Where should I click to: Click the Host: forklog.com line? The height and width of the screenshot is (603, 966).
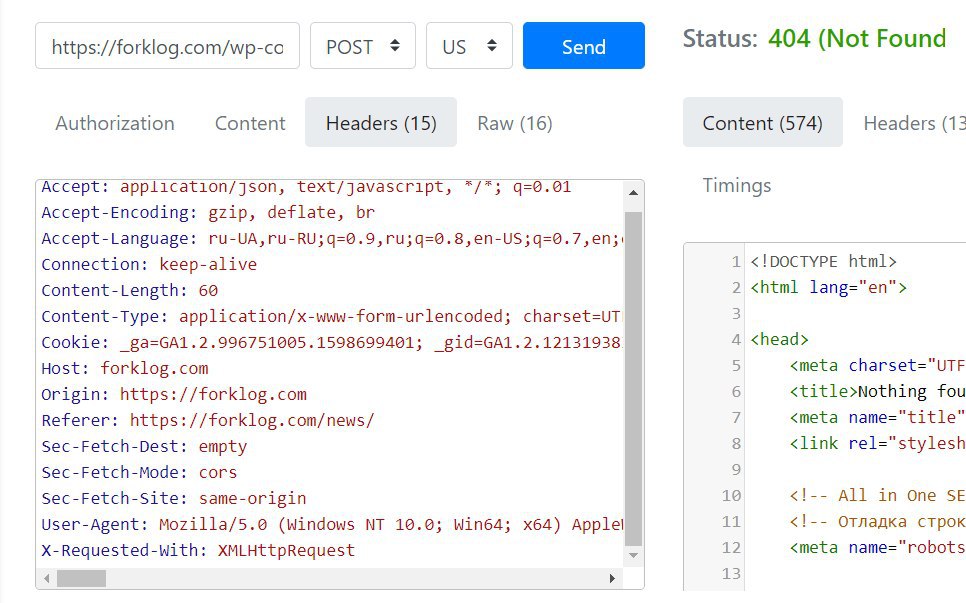click(x=125, y=368)
